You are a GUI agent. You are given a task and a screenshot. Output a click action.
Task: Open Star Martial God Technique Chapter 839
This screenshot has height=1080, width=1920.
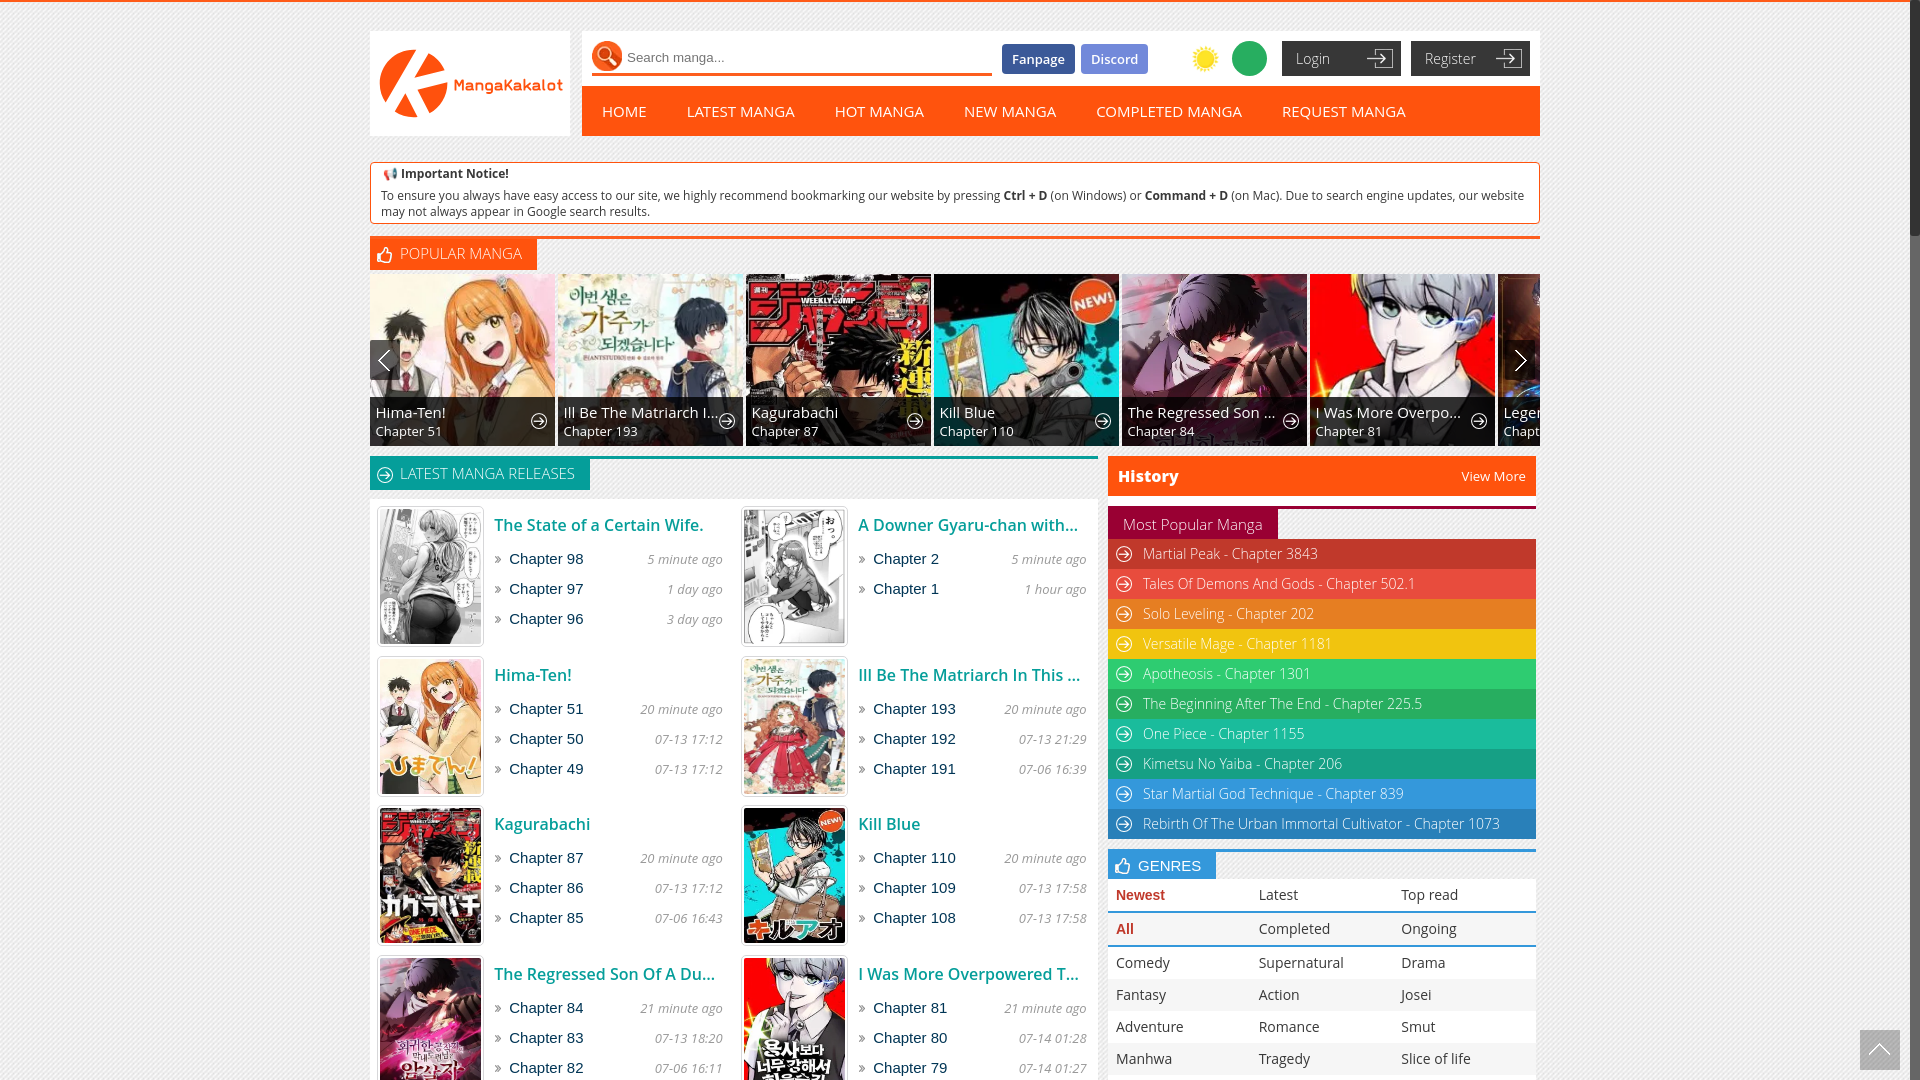click(1273, 794)
